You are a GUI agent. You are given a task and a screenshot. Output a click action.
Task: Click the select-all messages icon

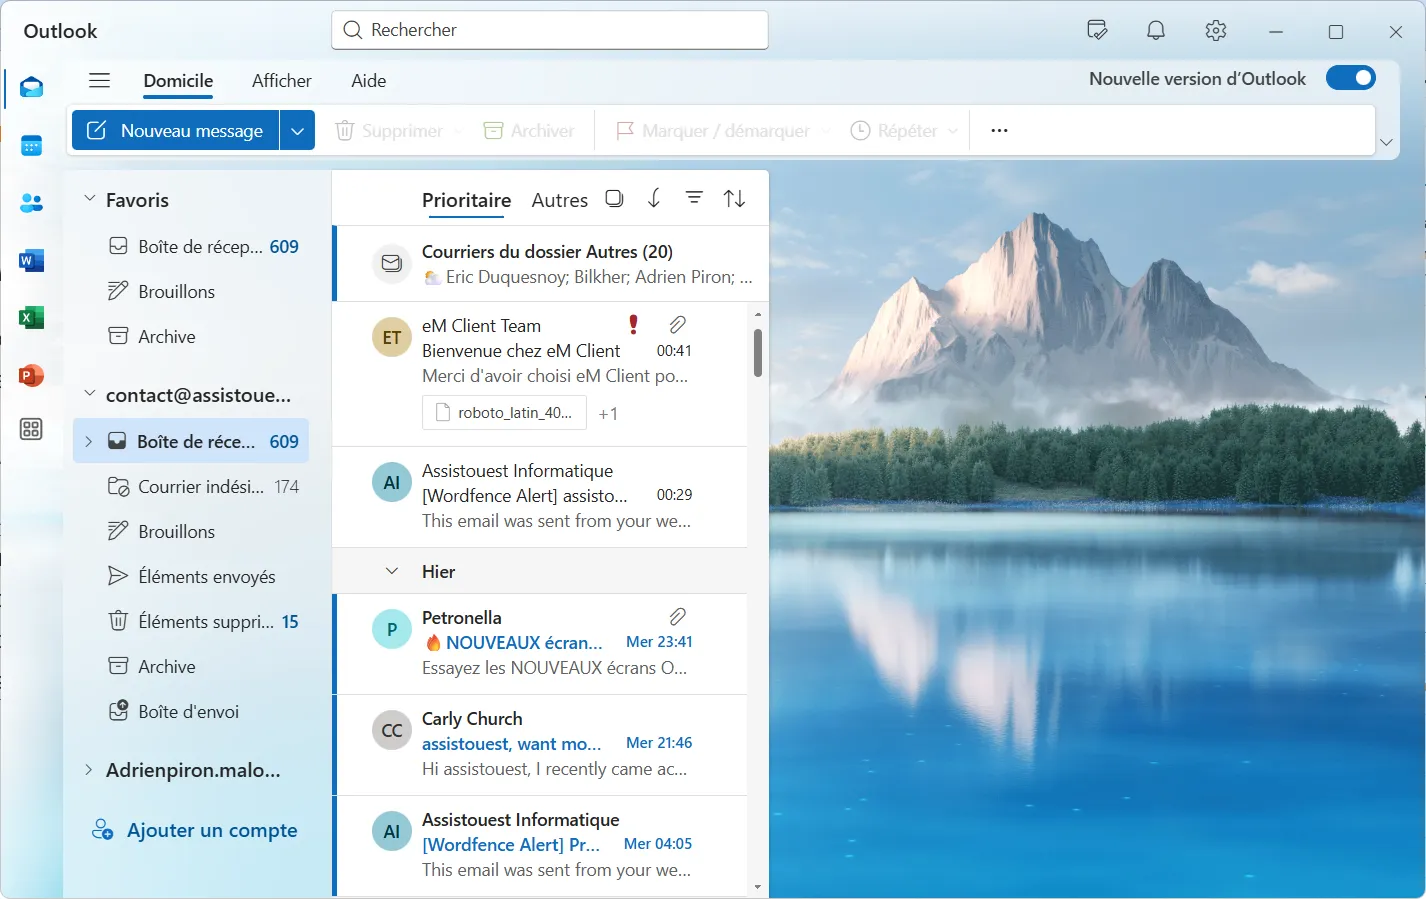point(615,199)
